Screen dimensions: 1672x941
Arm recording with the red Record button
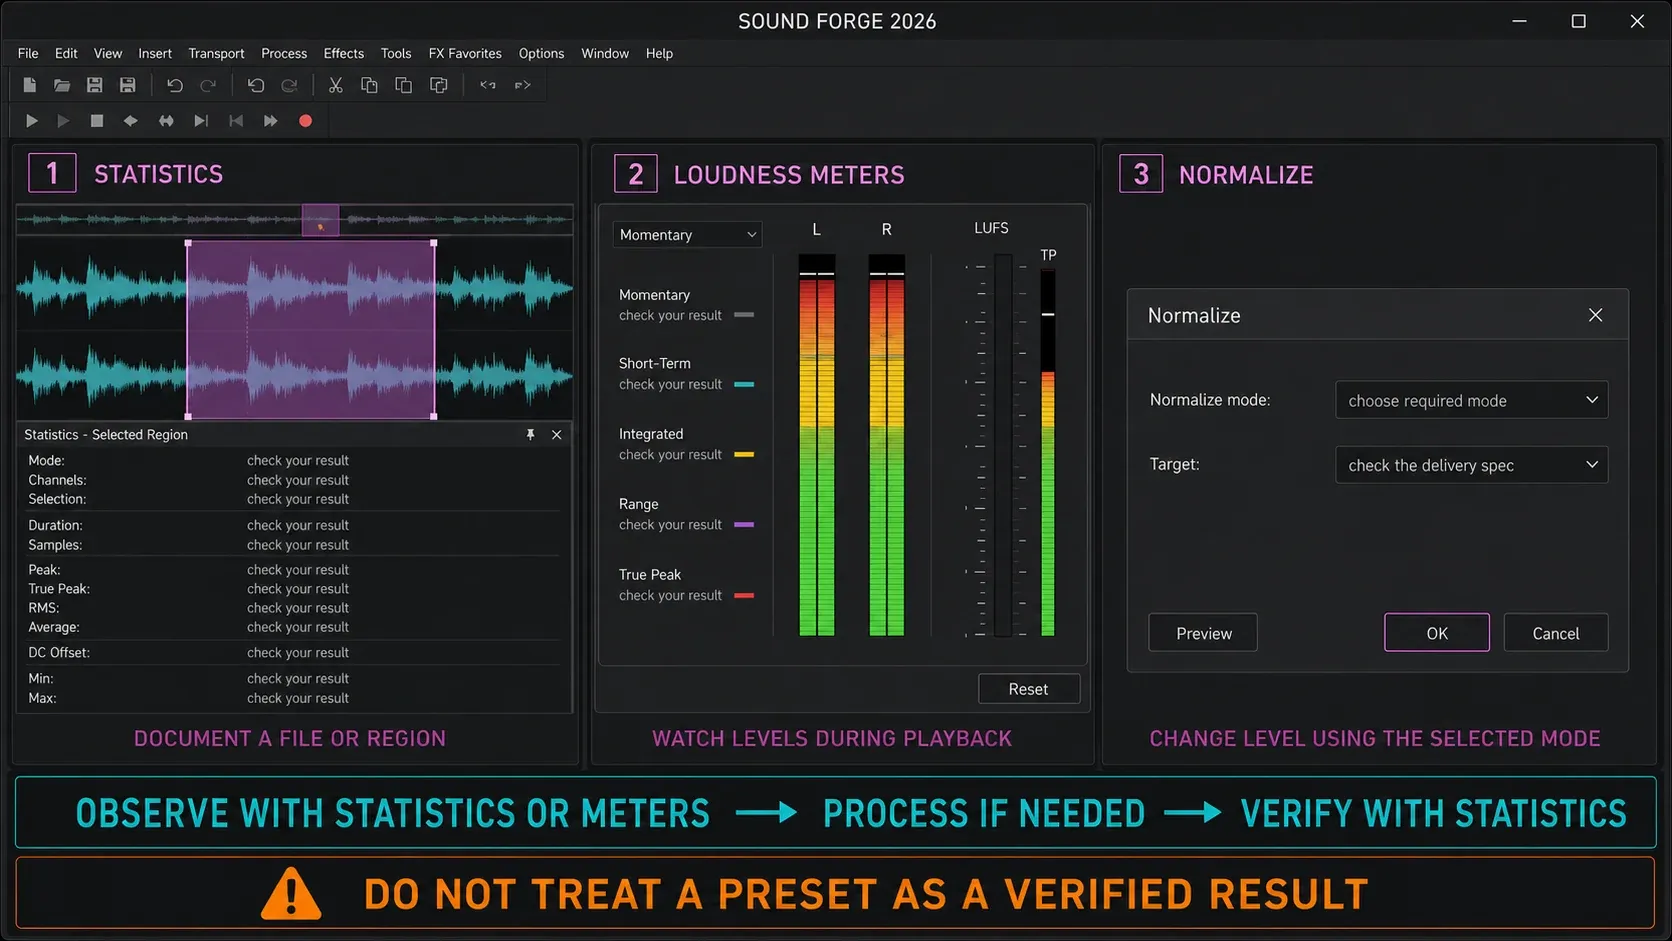pyautogui.click(x=306, y=121)
